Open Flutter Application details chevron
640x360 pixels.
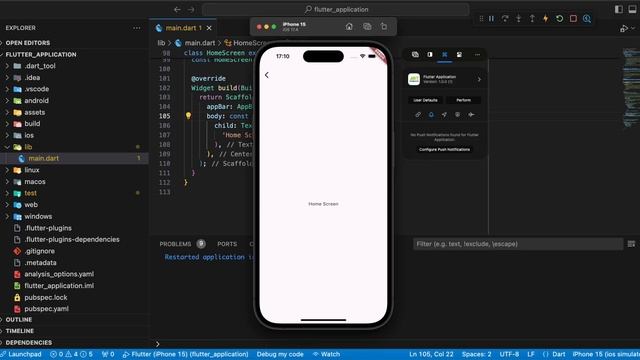pos(479,79)
